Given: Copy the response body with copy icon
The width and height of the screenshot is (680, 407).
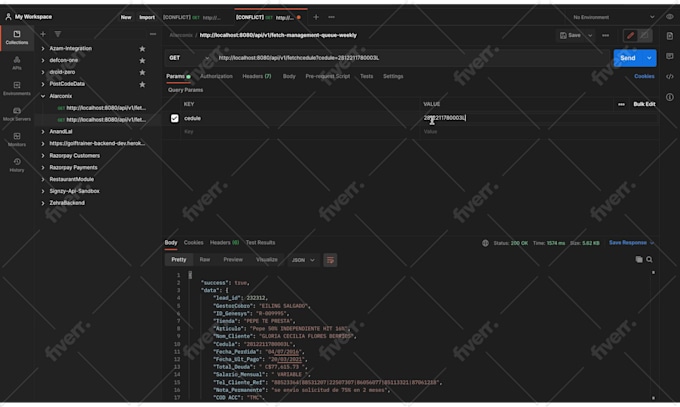Looking at the screenshot, I should 639,259.
